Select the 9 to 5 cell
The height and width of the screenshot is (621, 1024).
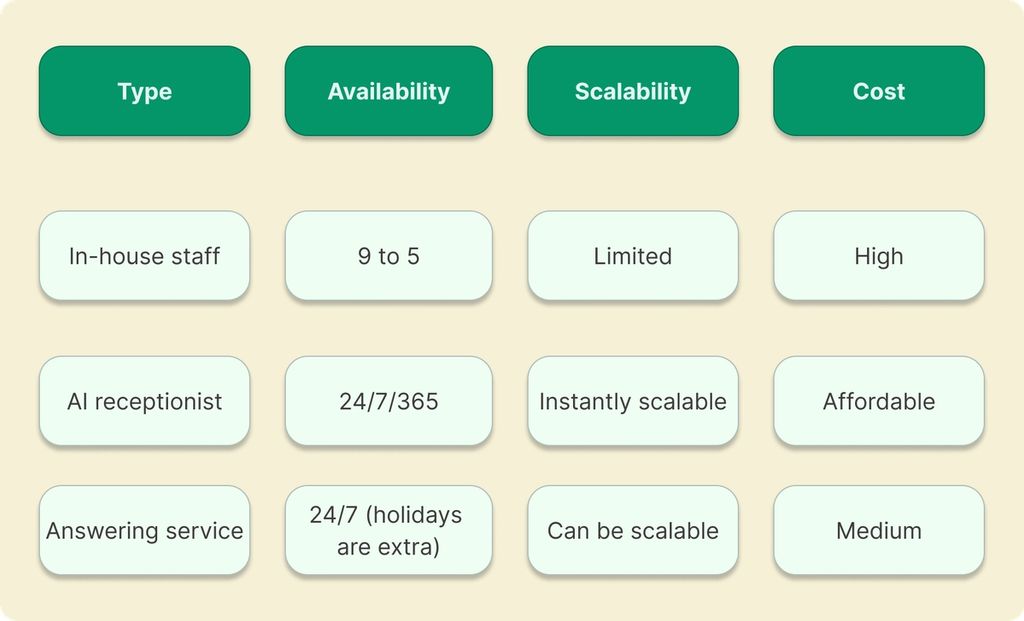click(389, 256)
